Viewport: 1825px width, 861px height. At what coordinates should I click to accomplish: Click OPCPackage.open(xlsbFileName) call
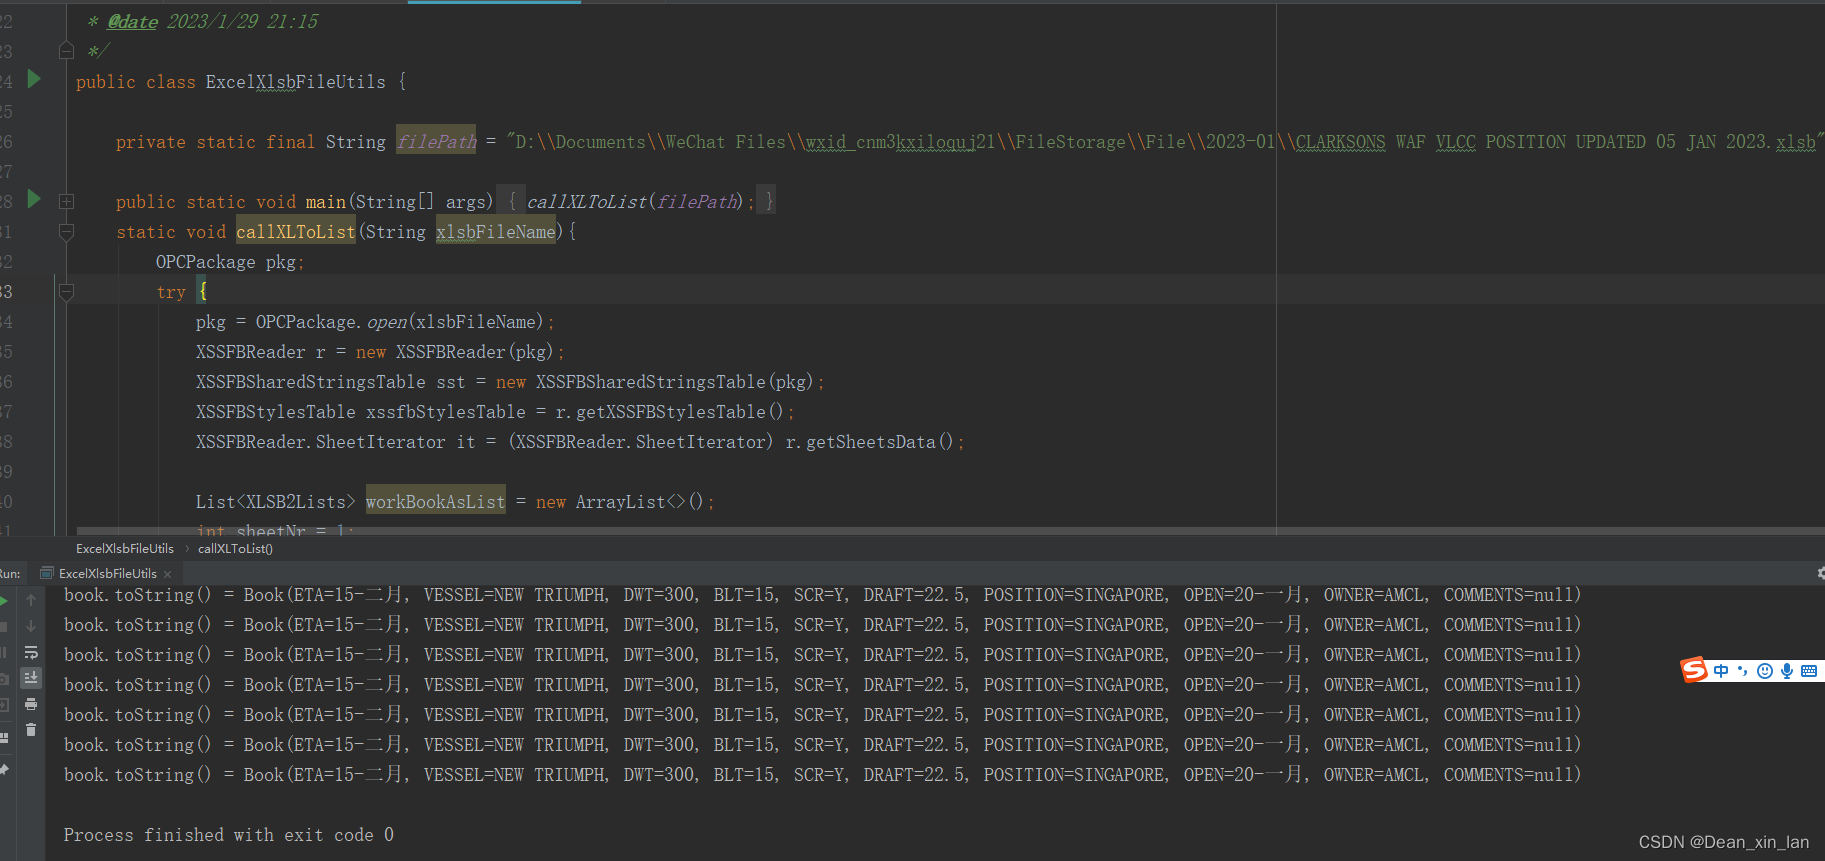click(399, 321)
